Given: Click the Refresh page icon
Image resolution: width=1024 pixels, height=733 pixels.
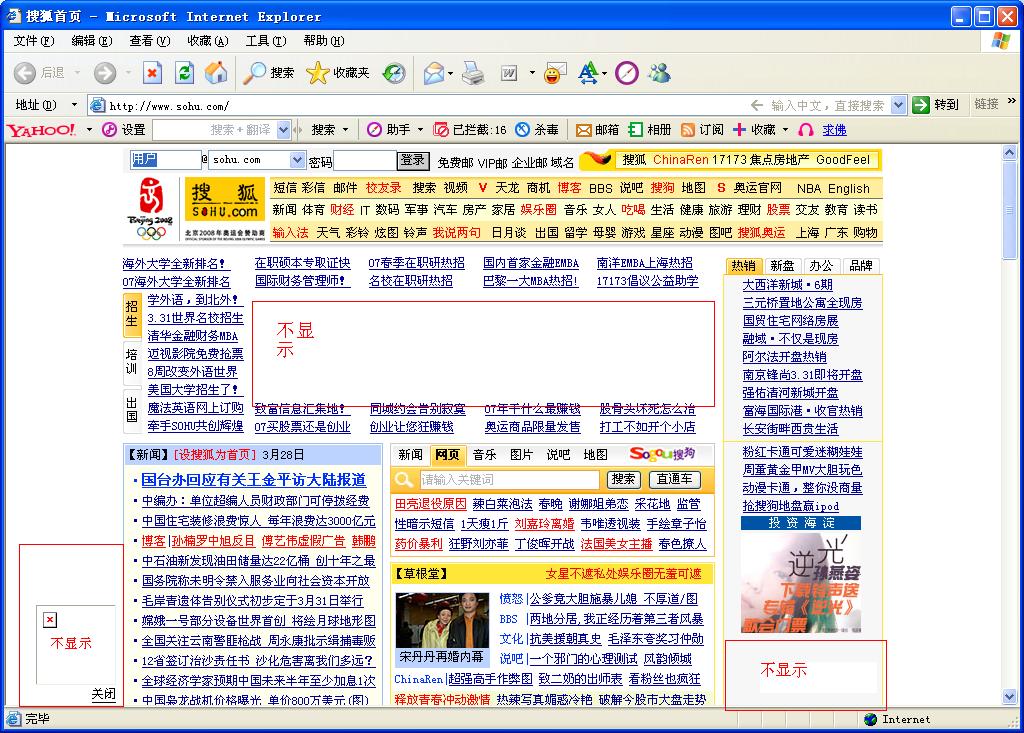Looking at the screenshot, I should coord(184,73).
